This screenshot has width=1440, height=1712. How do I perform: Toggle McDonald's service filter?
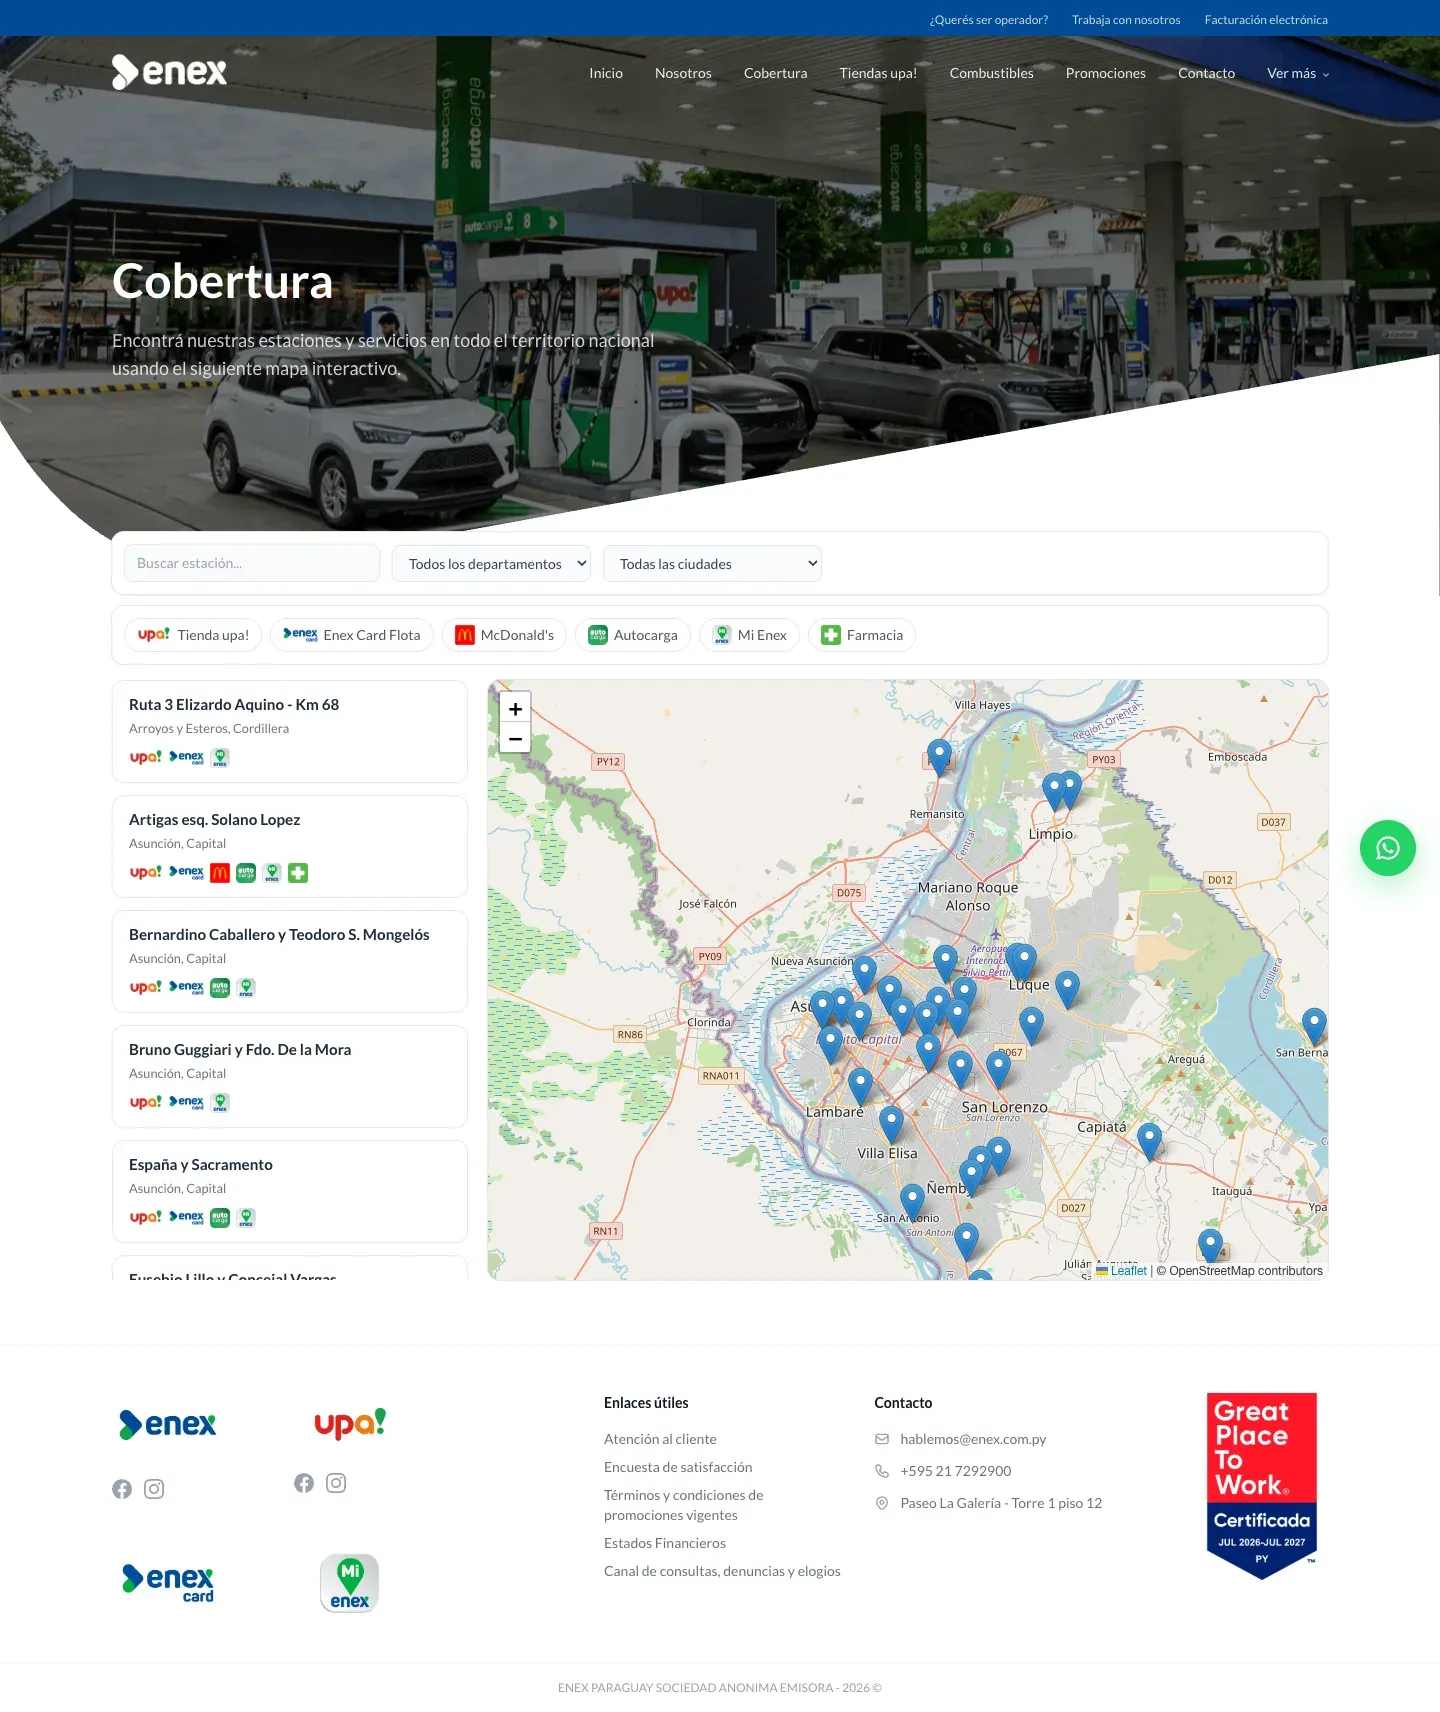pos(504,635)
